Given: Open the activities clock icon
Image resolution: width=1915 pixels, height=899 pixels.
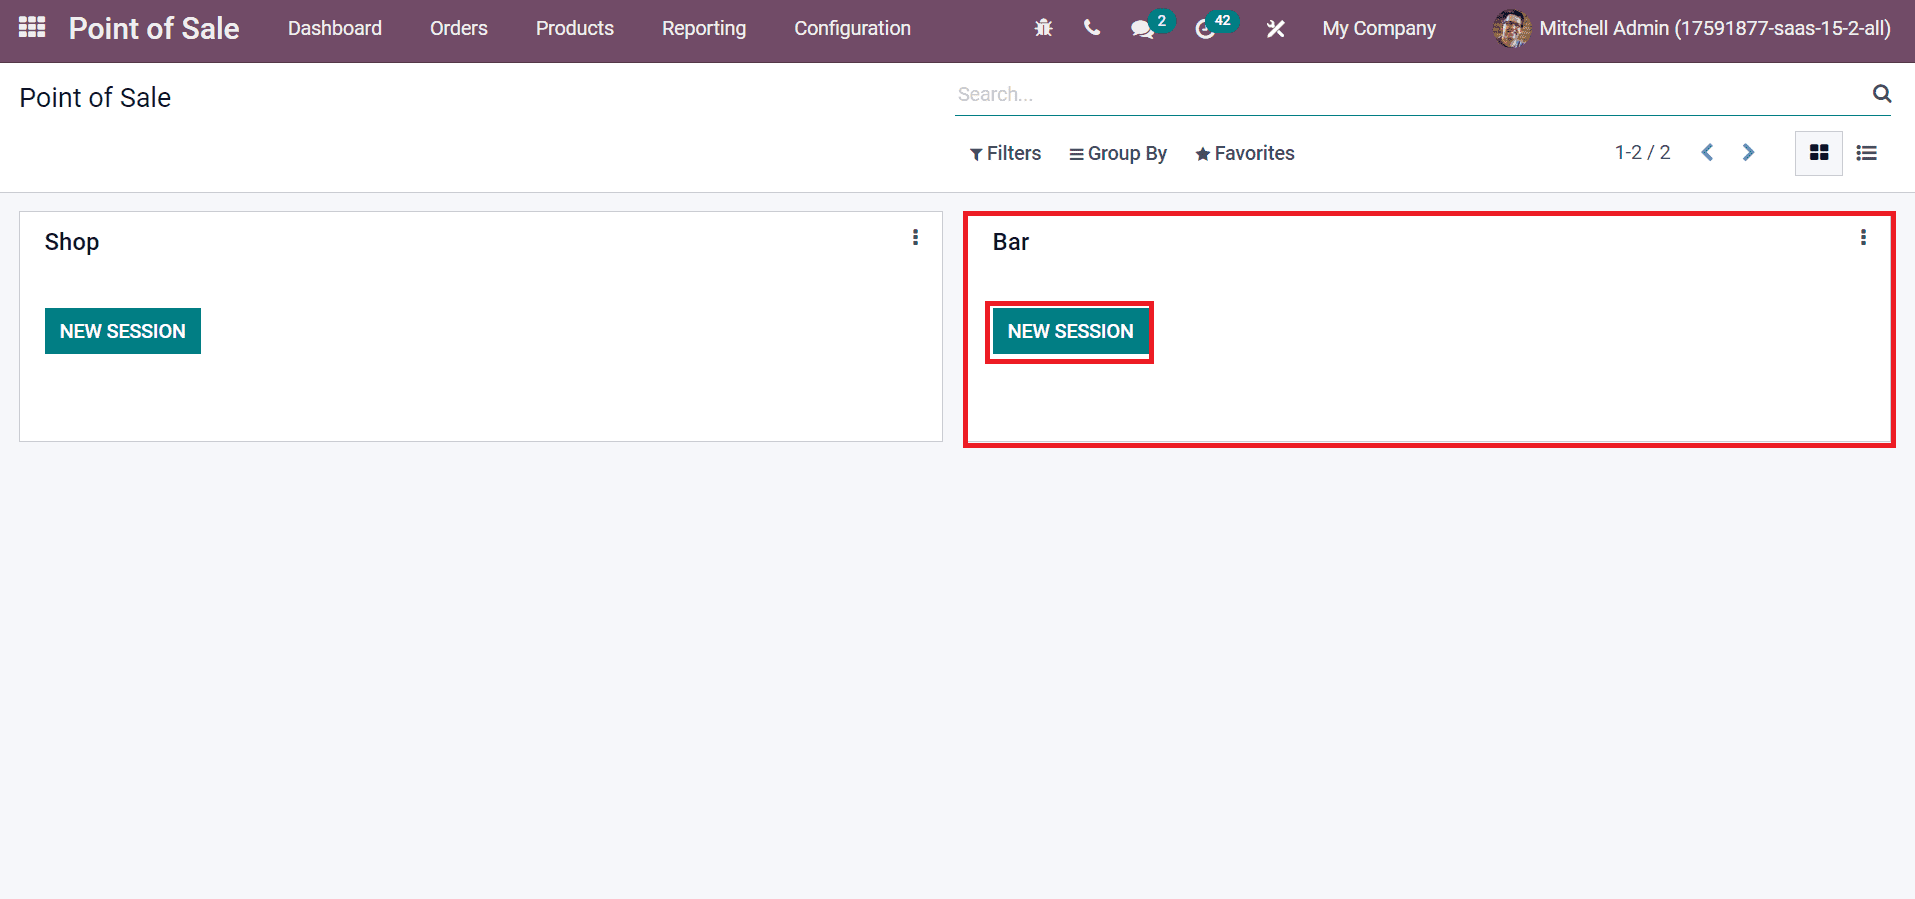Looking at the screenshot, I should pyautogui.click(x=1205, y=29).
